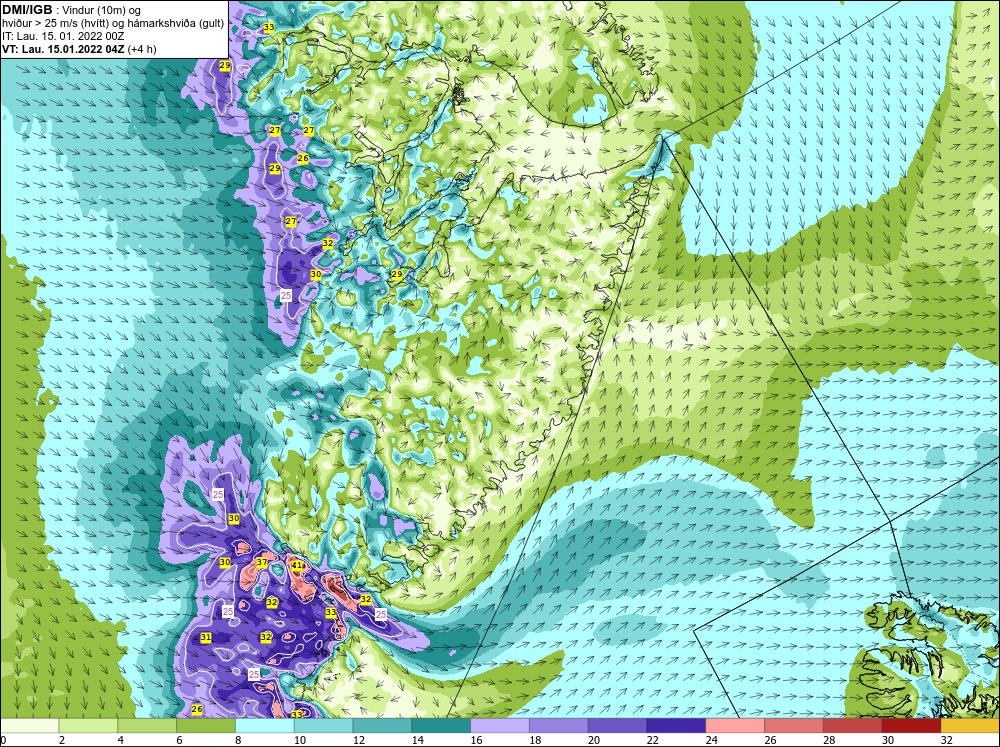Image resolution: width=1000 pixels, height=747 pixels.
Task: Choose the 22–24 m/s dark indigo legend swatch
Action: (676, 726)
